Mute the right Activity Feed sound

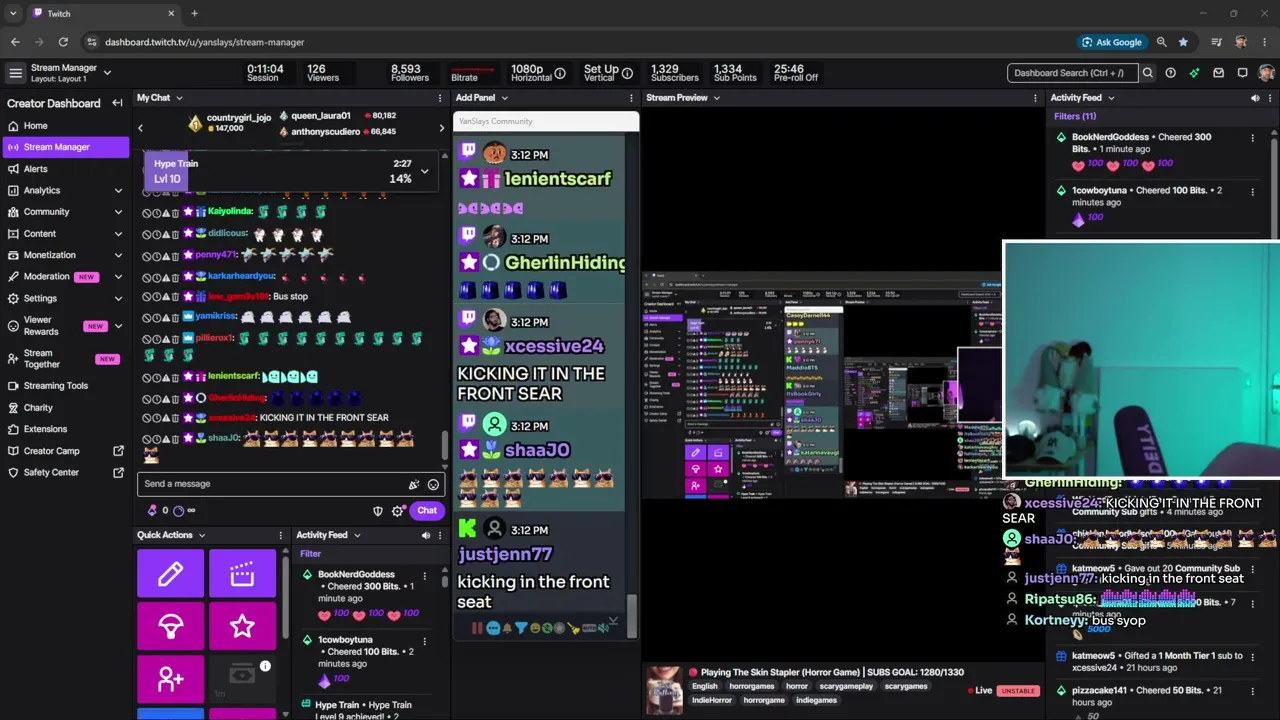pyautogui.click(x=1255, y=98)
